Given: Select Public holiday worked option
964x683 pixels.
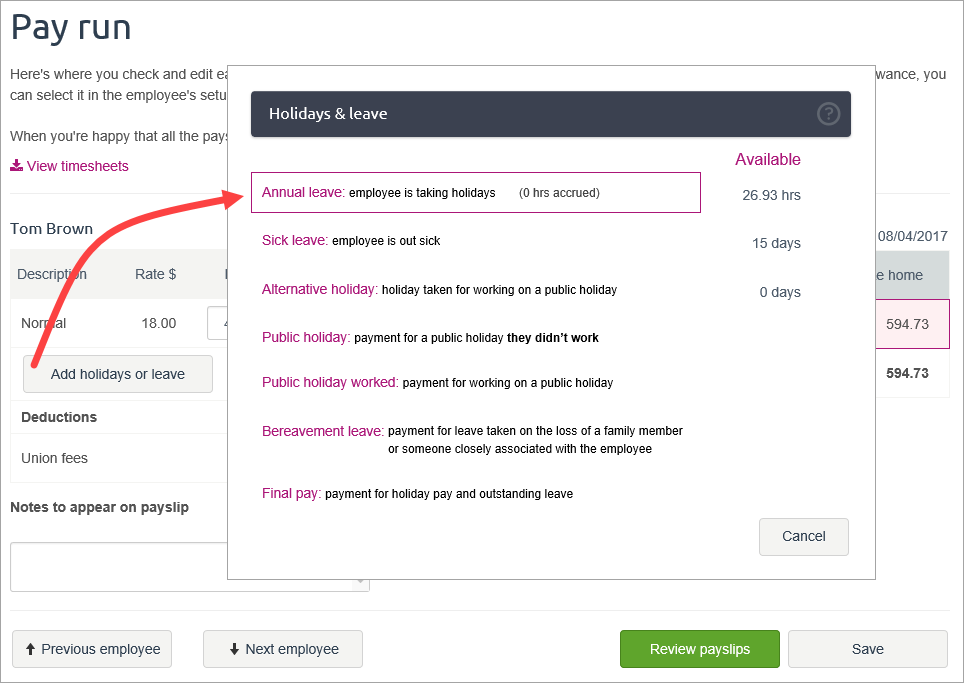Looking at the screenshot, I should tap(329, 382).
